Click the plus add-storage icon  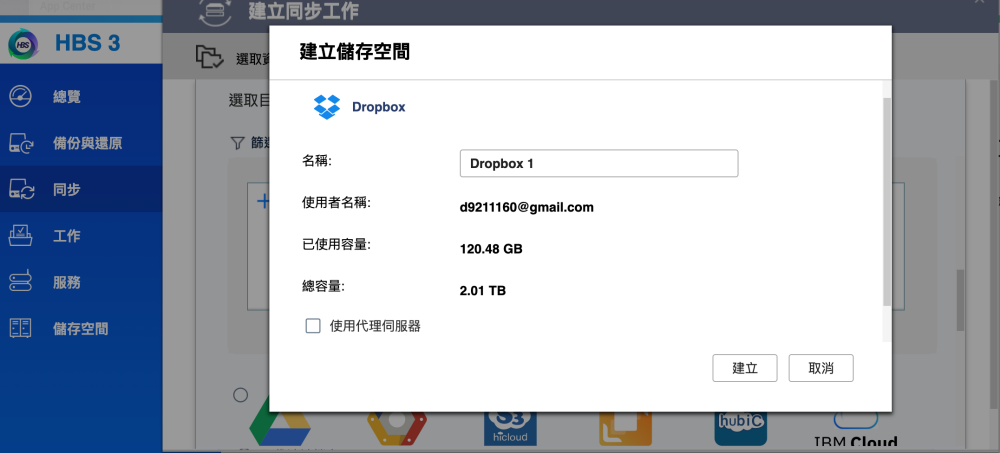click(262, 202)
